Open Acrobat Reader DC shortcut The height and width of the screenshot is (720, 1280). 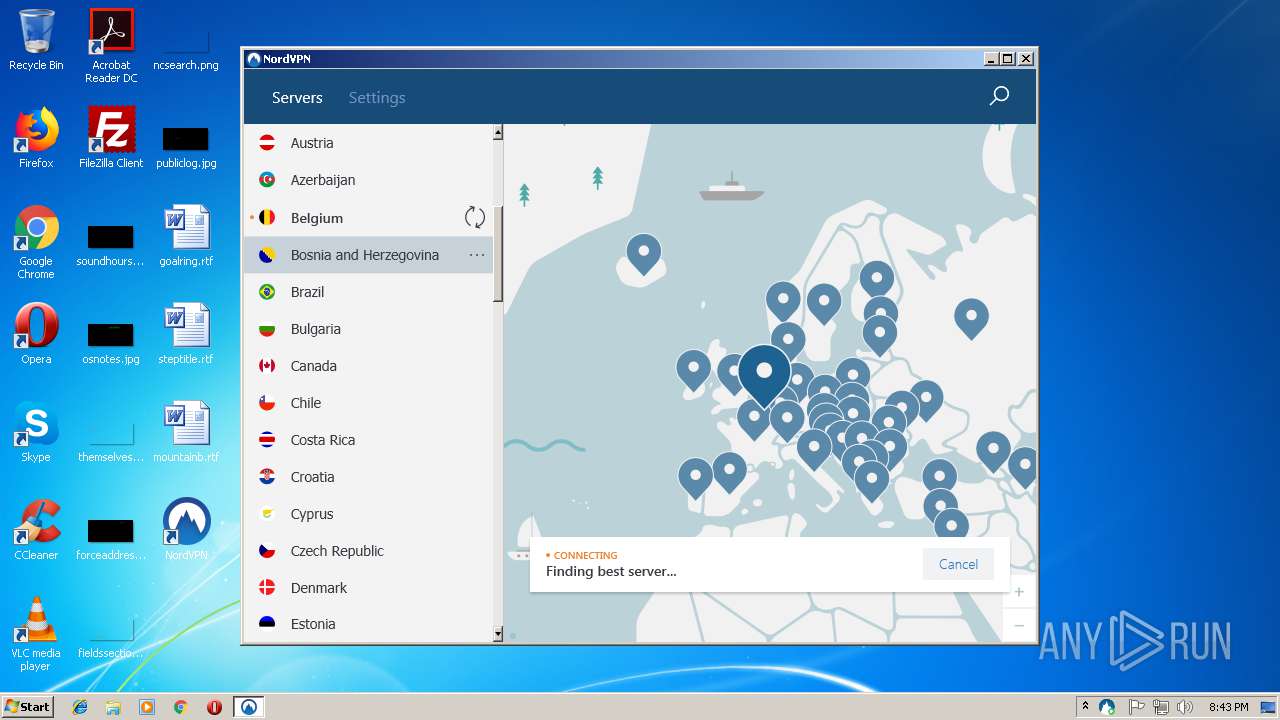click(111, 45)
